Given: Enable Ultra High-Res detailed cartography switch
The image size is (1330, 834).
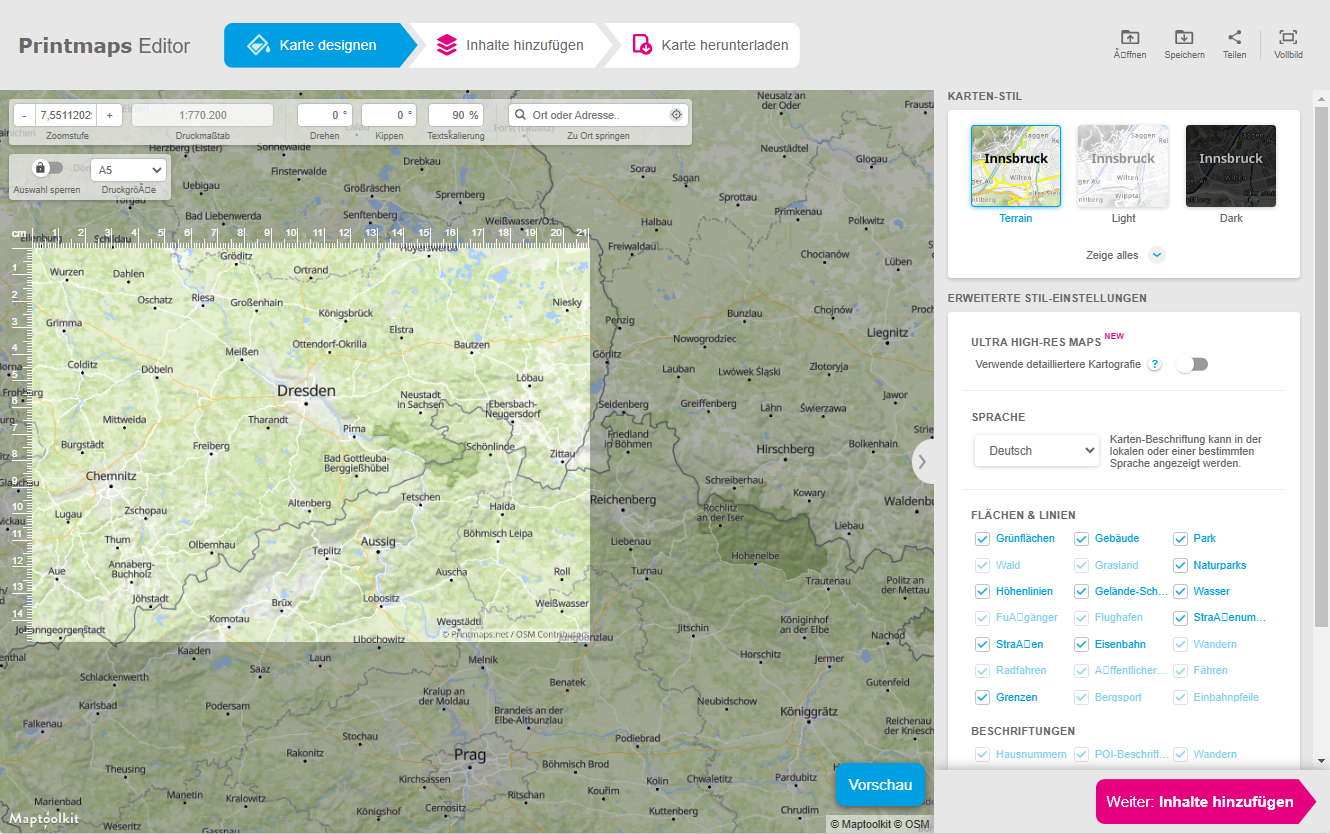Looking at the screenshot, I should tap(1192, 364).
